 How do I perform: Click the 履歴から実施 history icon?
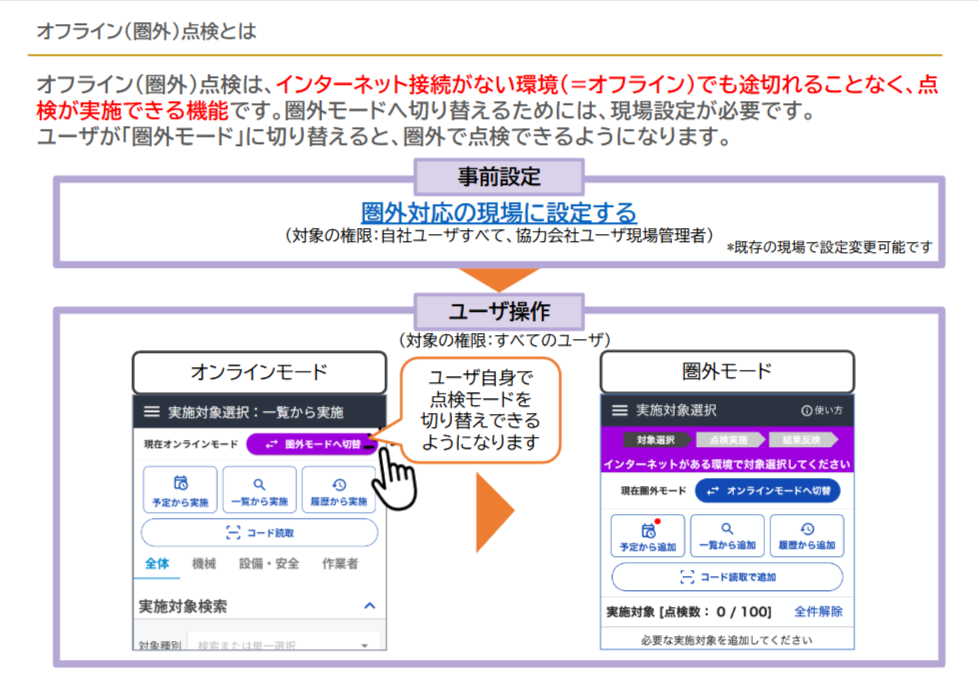point(338,484)
